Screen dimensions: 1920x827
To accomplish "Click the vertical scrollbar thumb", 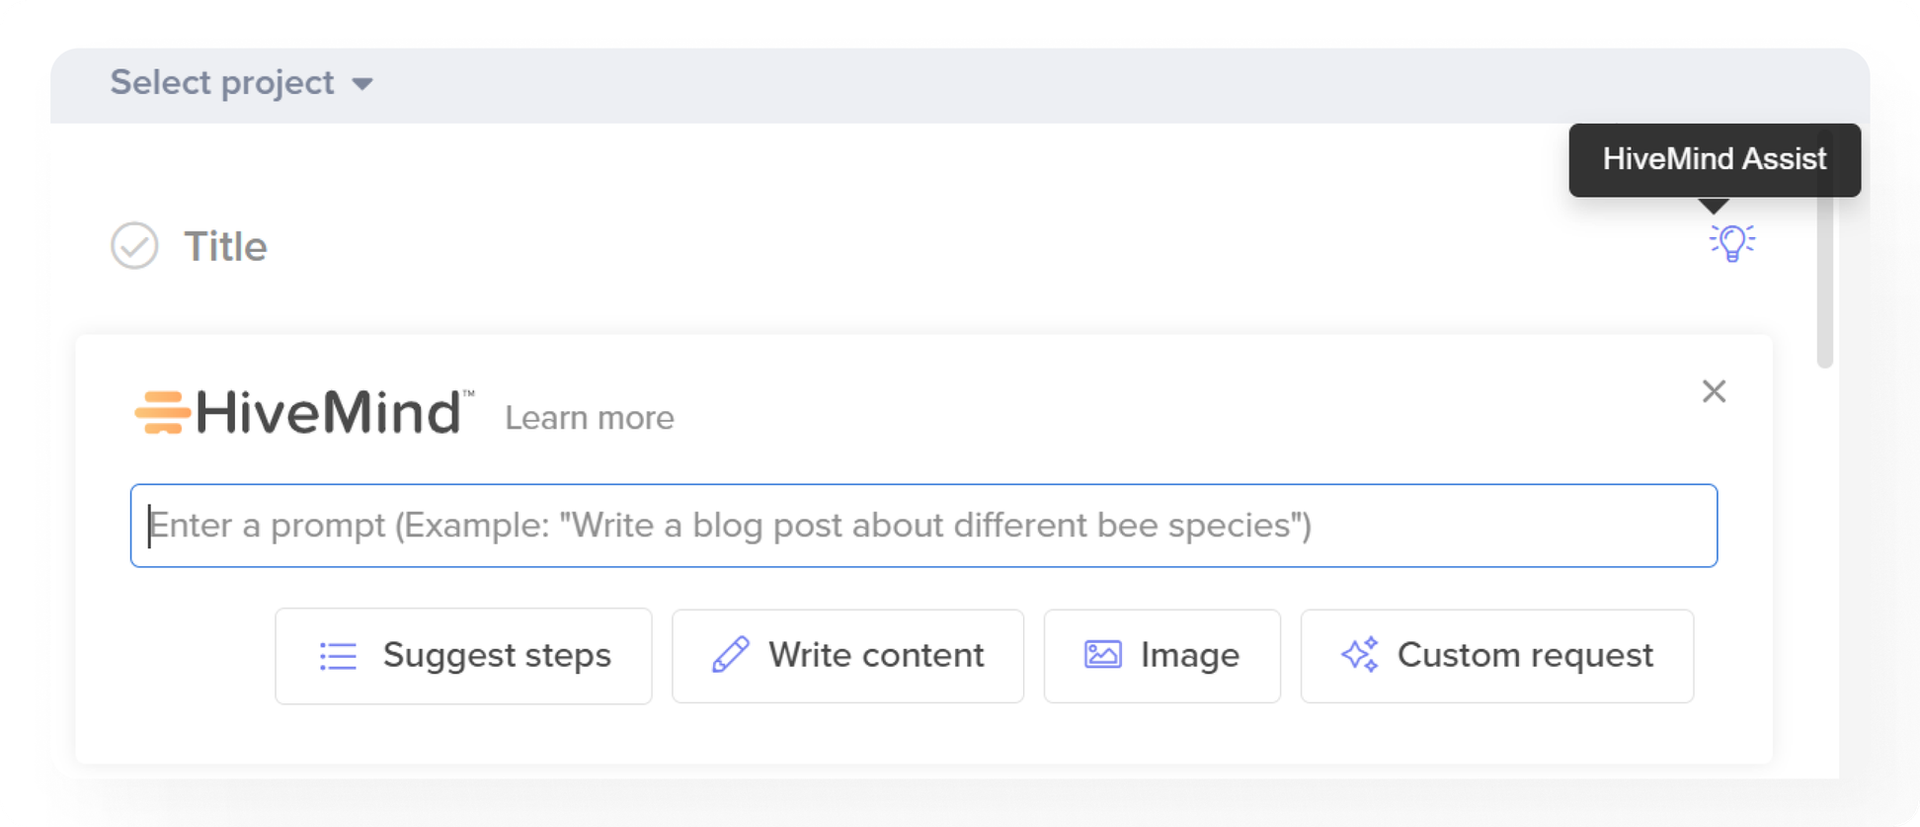I will click(1825, 250).
